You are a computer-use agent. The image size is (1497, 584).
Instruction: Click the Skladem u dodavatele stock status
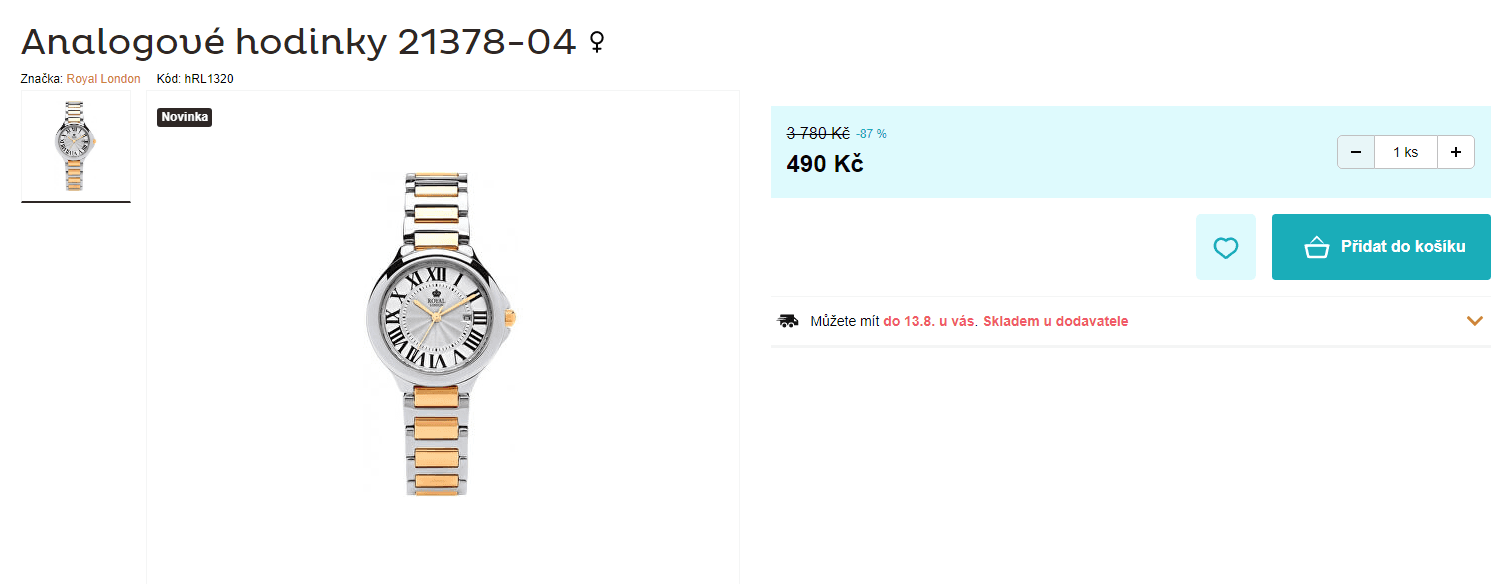[x=1055, y=321]
